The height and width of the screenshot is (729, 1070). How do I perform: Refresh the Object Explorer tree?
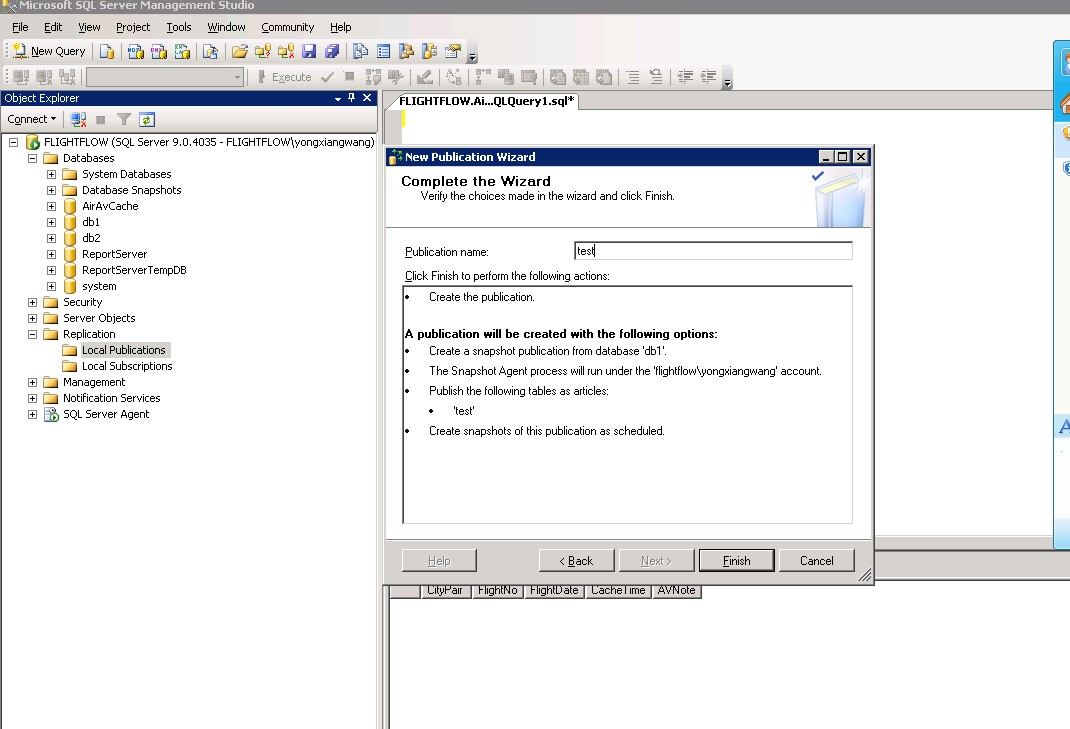click(x=147, y=119)
